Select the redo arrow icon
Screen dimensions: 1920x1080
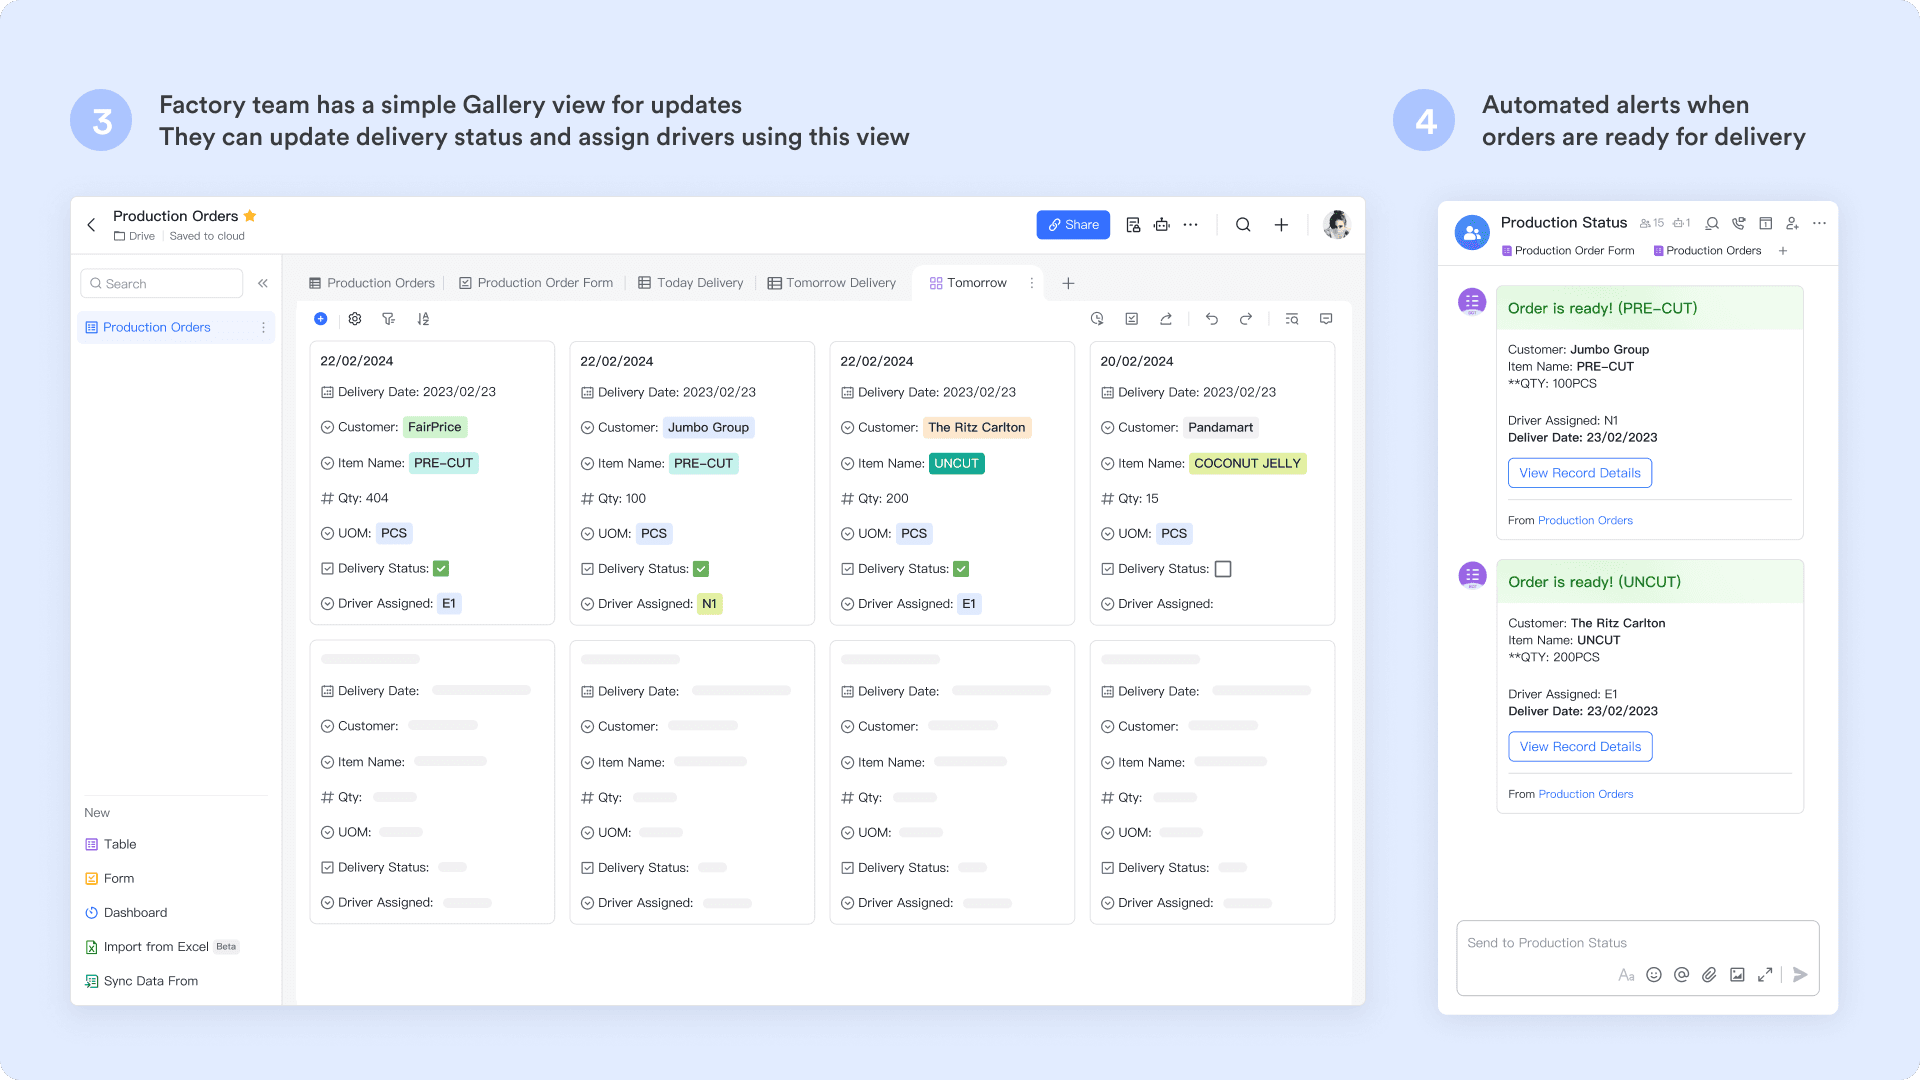(x=1245, y=318)
